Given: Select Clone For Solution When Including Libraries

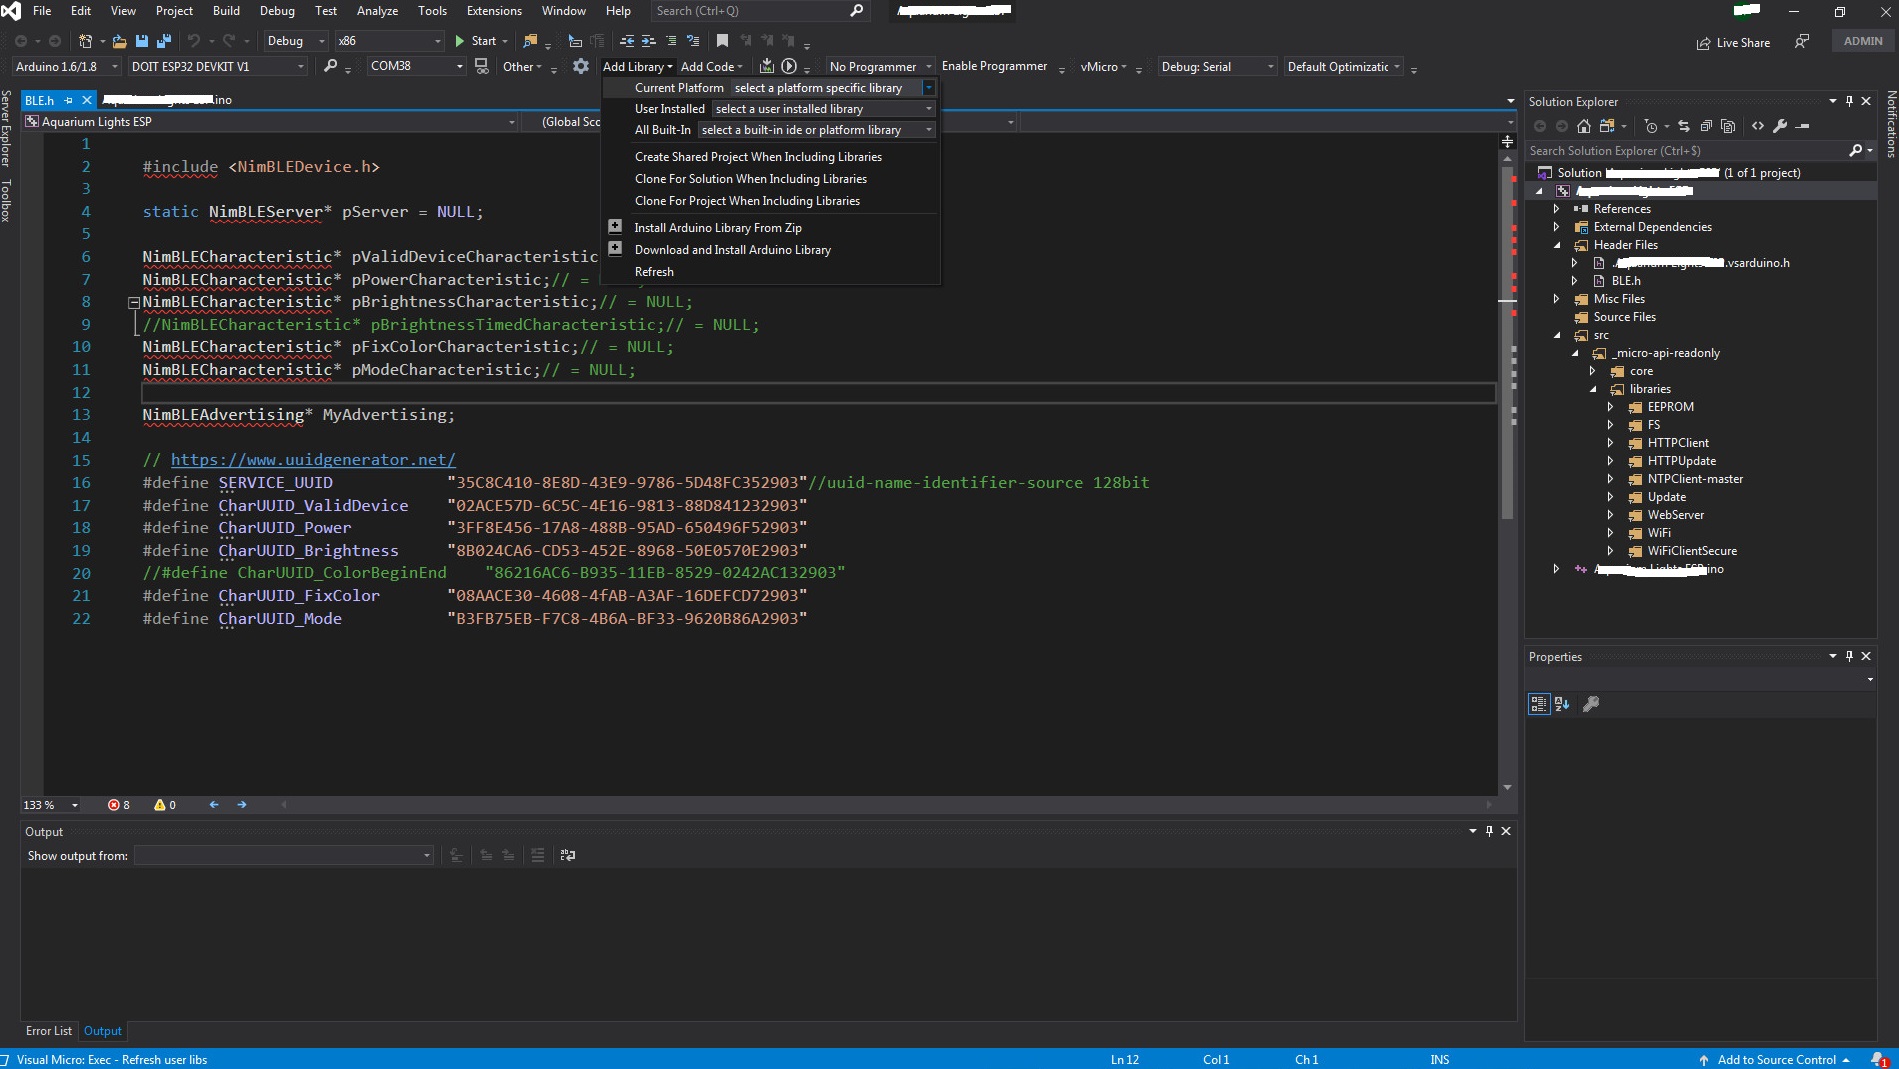Looking at the screenshot, I should pyautogui.click(x=751, y=178).
